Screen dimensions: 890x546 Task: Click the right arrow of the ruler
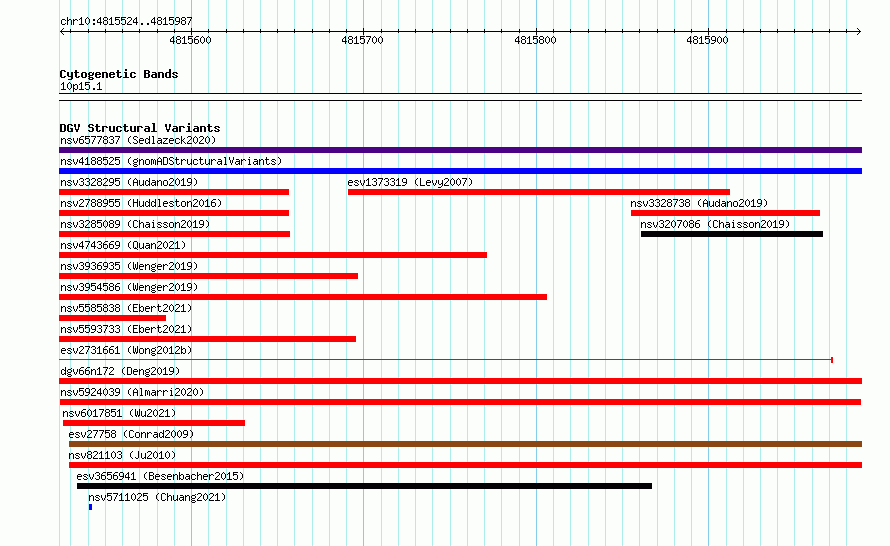[x=858, y=32]
